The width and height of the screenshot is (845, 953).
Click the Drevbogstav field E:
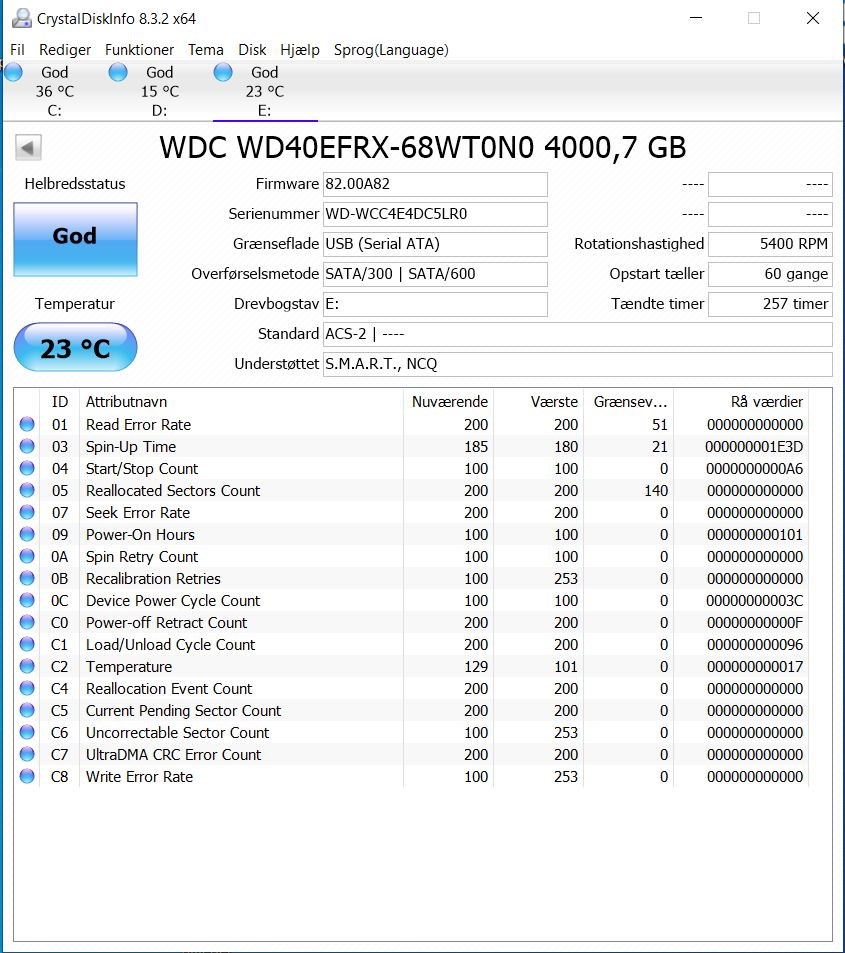(435, 304)
